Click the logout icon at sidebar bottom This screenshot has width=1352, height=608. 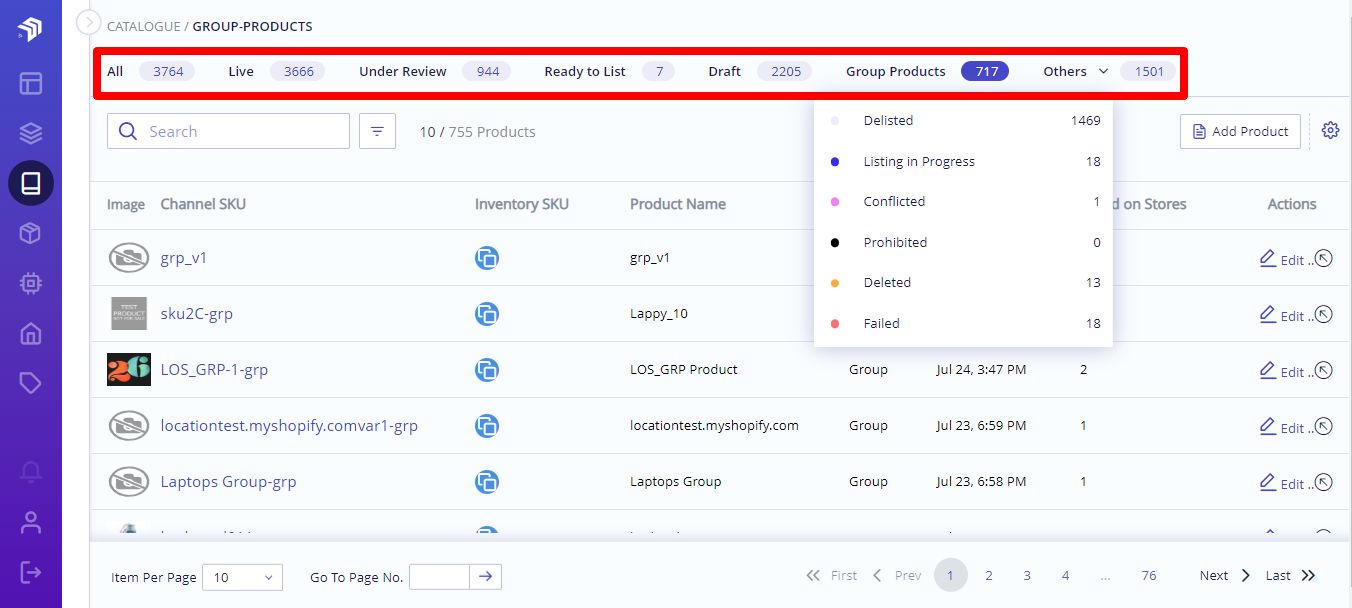tap(31, 572)
